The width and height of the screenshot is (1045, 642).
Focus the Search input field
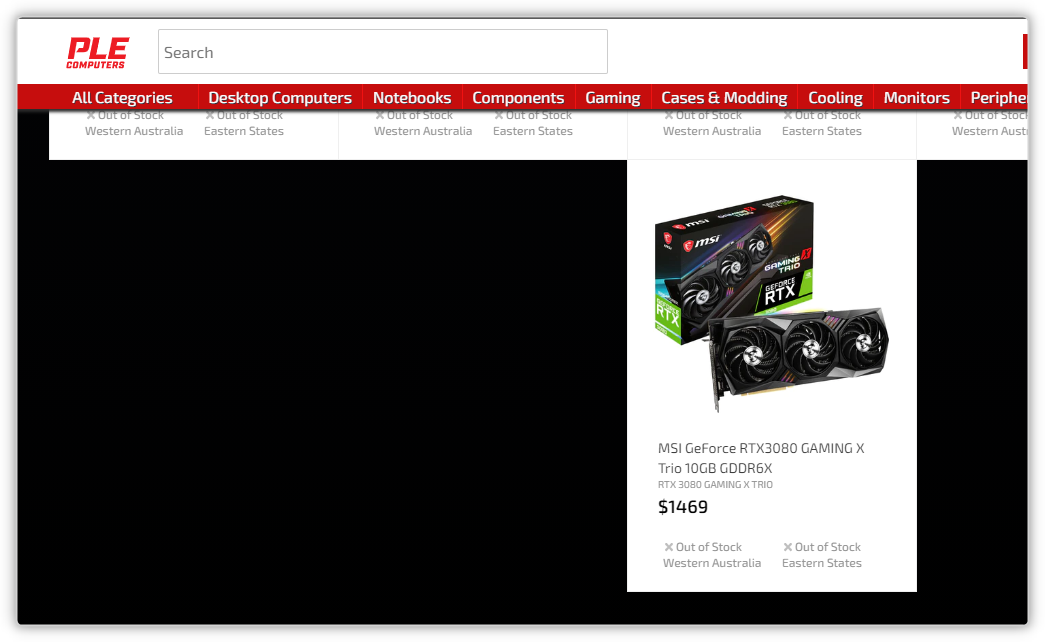point(383,51)
